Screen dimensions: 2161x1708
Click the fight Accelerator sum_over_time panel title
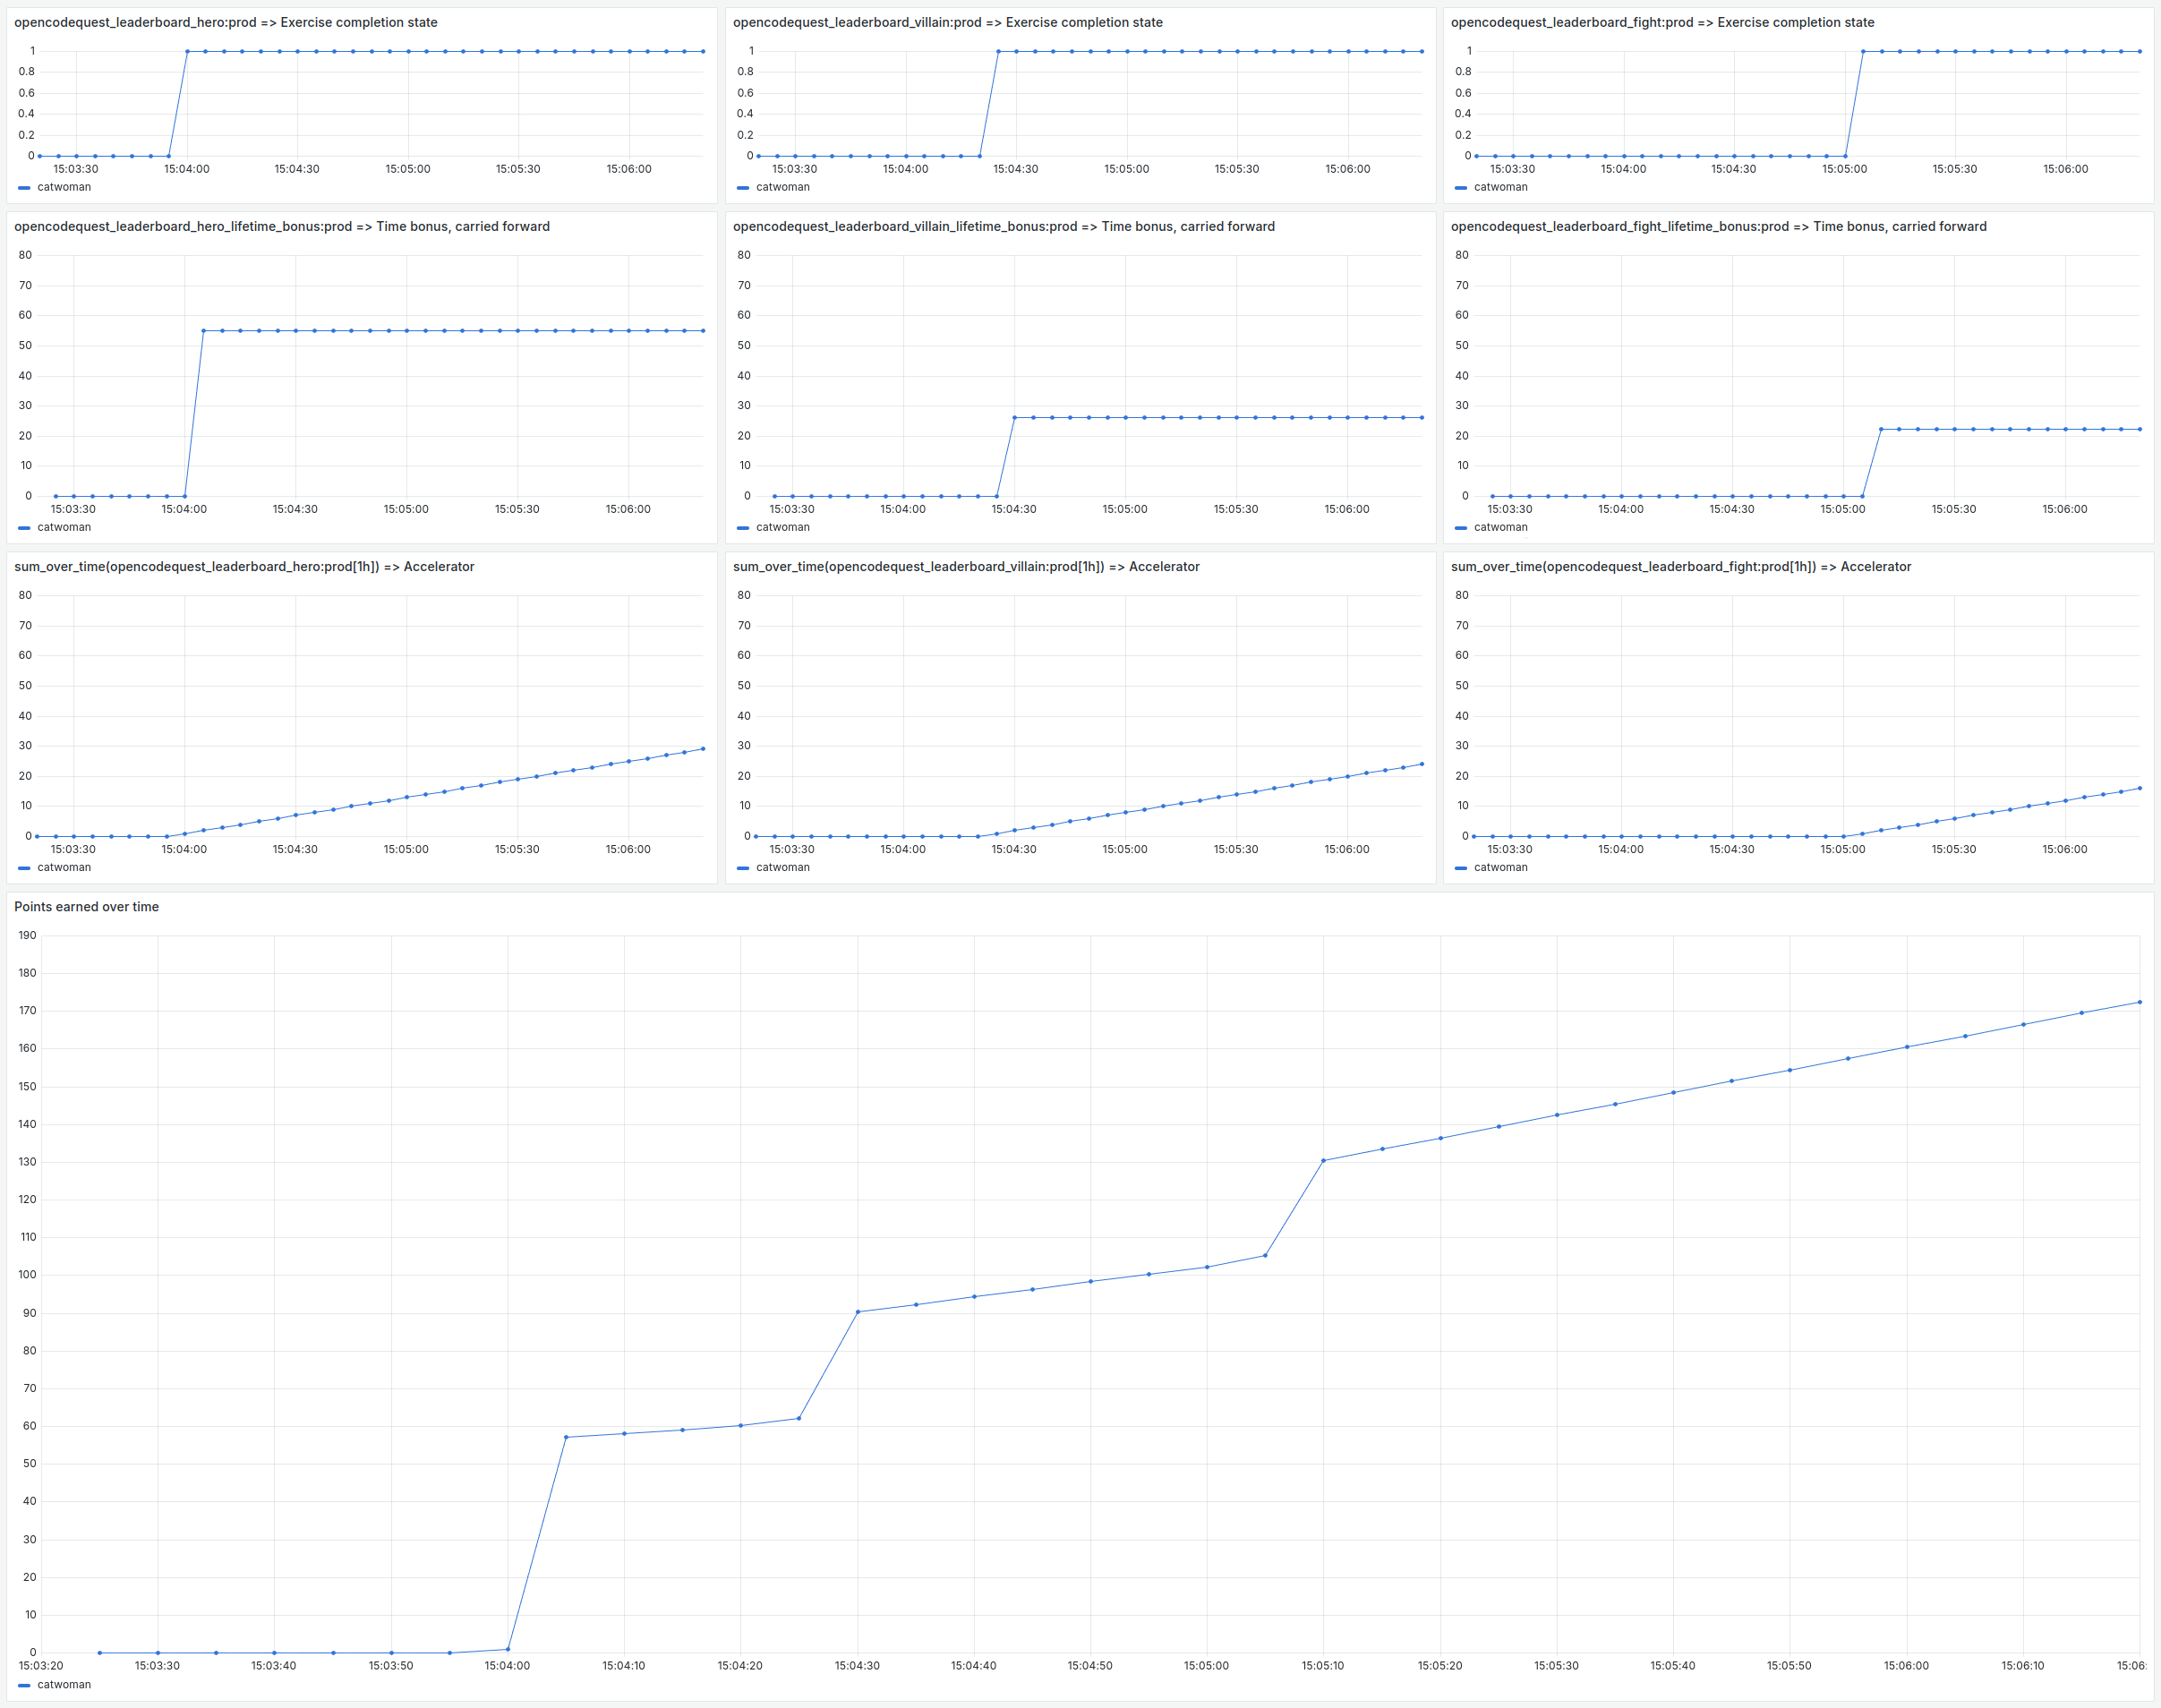(x=1680, y=566)
